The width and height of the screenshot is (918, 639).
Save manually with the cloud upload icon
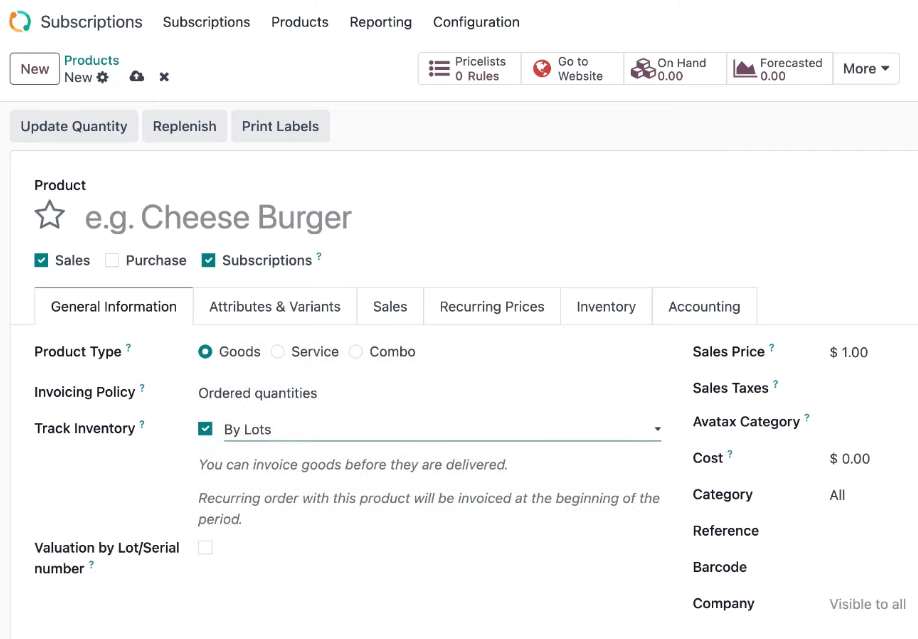[136, 77]
